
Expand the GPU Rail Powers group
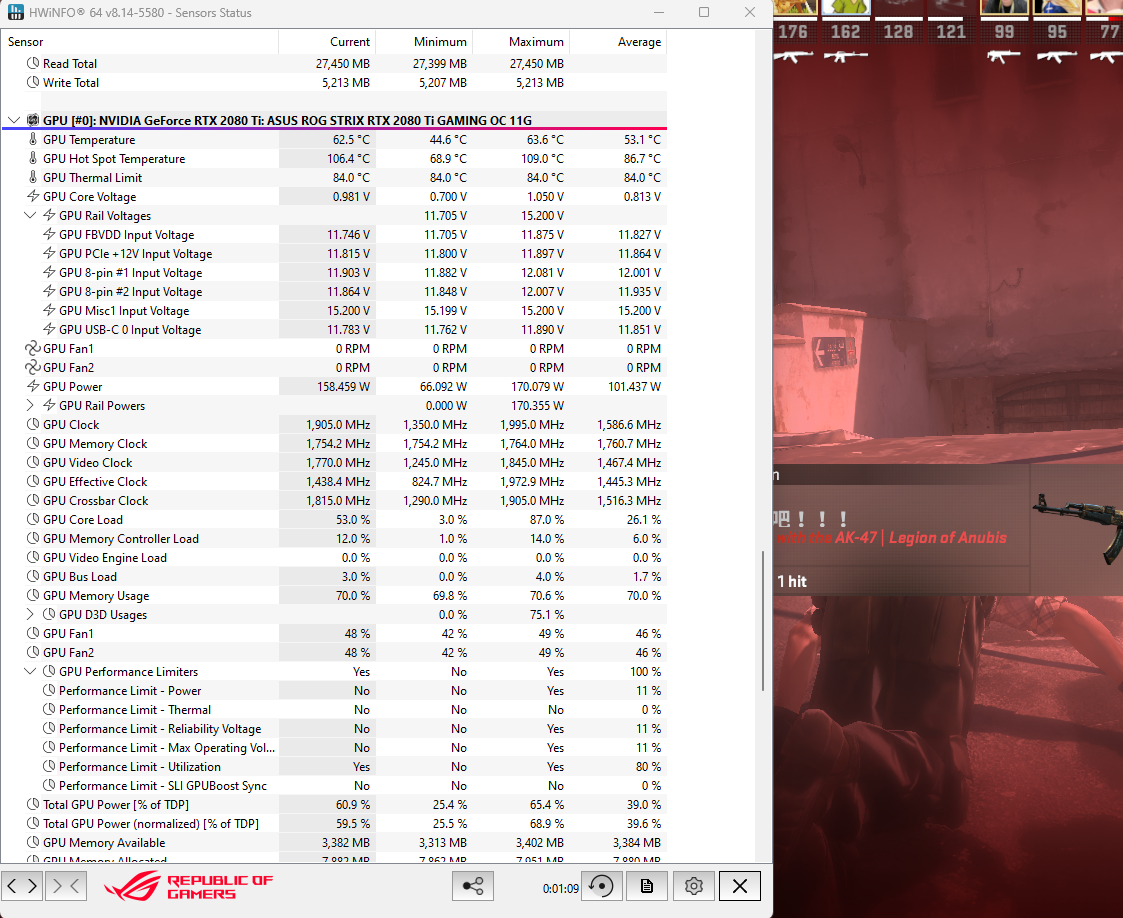[x=30, y=405]
